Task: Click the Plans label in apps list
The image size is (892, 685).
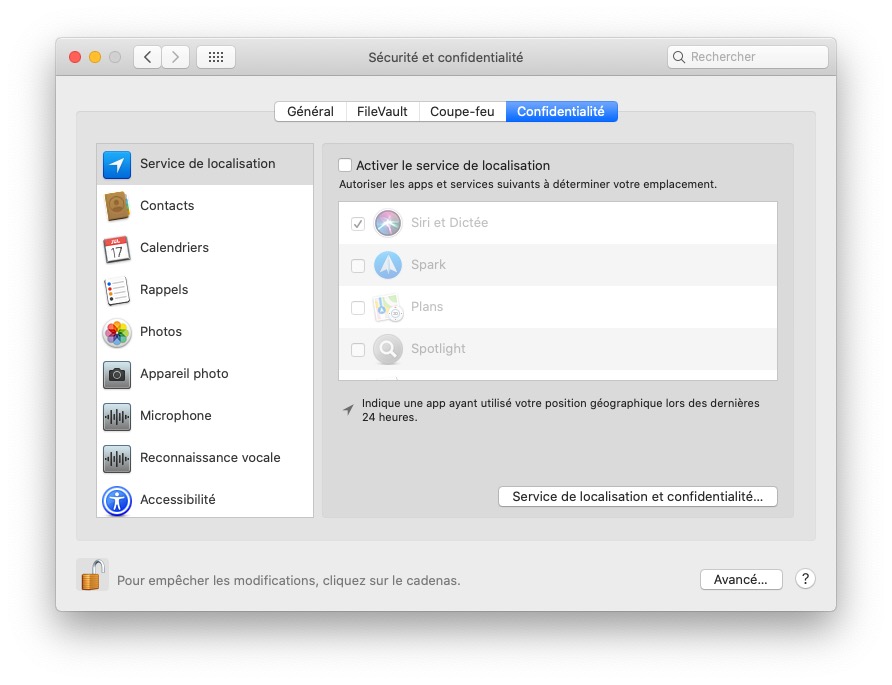Action: click(x=427, y=307)
